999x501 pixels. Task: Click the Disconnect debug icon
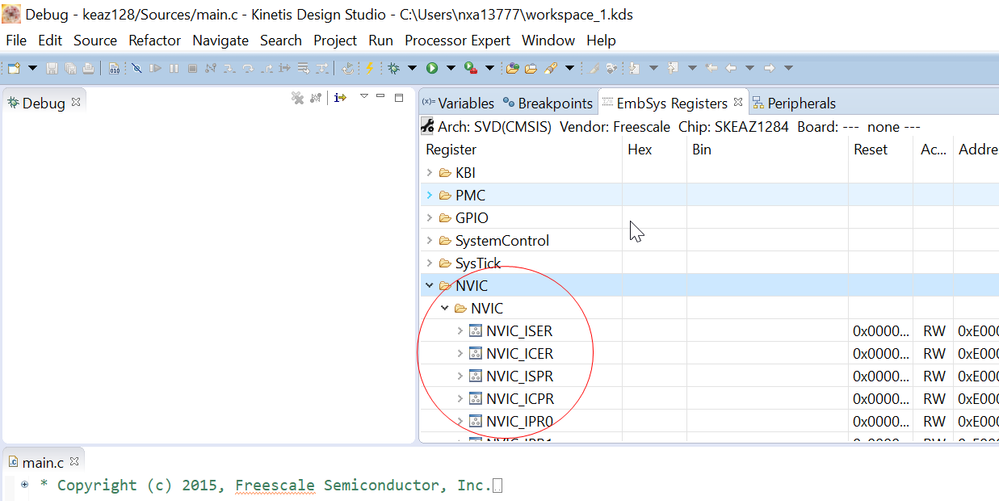point(210,68)
